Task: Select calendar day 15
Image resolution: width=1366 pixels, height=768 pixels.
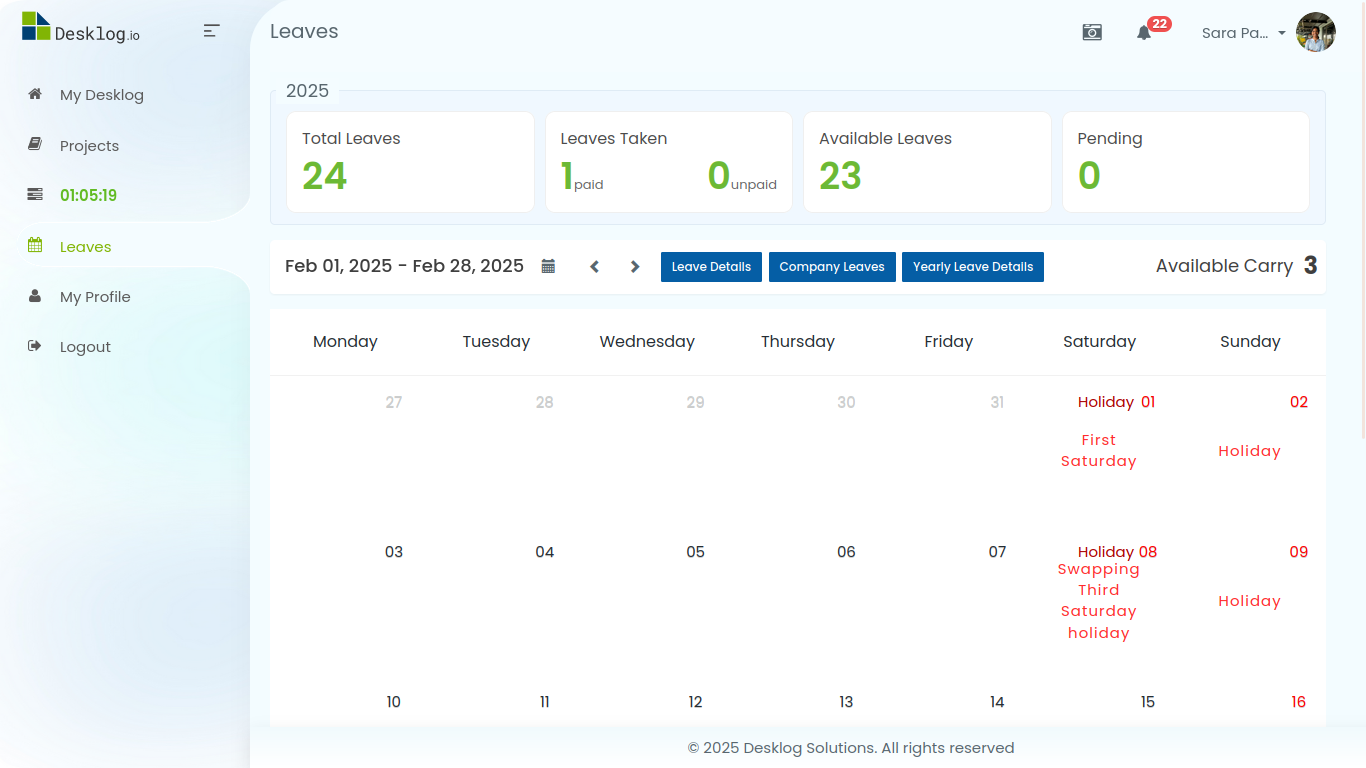Action: coord(1148,702)
